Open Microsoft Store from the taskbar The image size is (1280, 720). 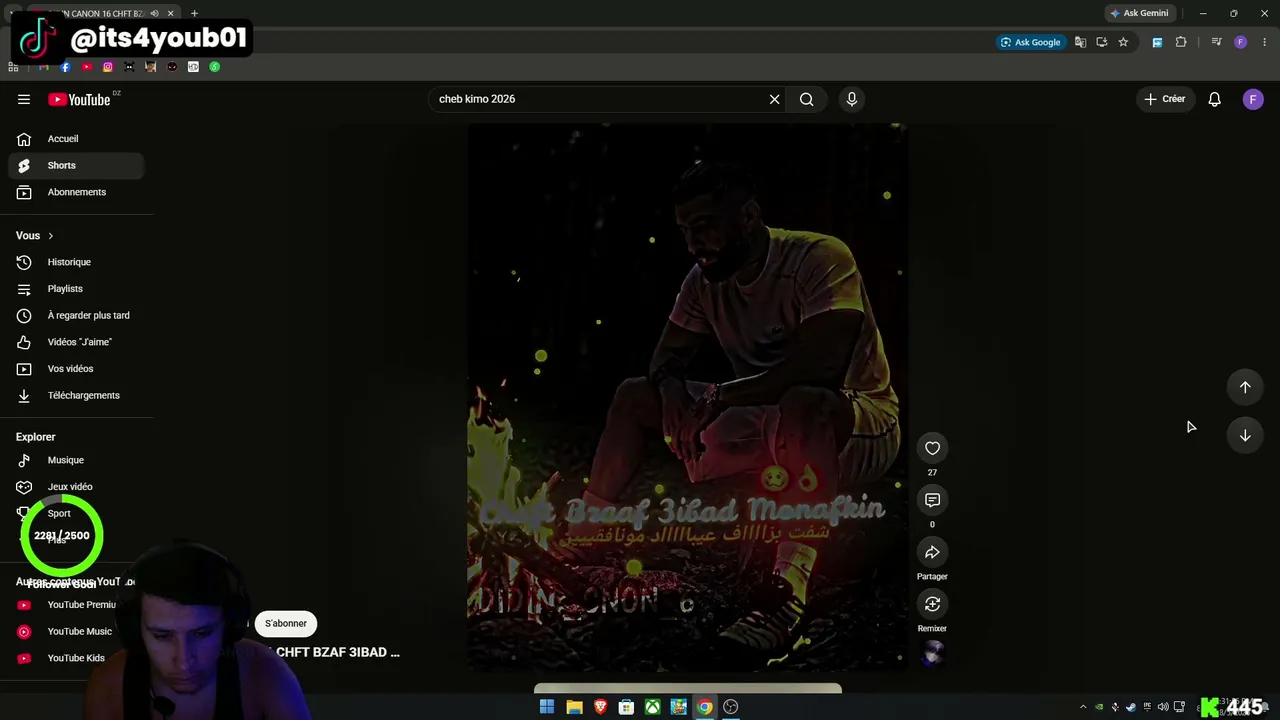tap(626, 707)
